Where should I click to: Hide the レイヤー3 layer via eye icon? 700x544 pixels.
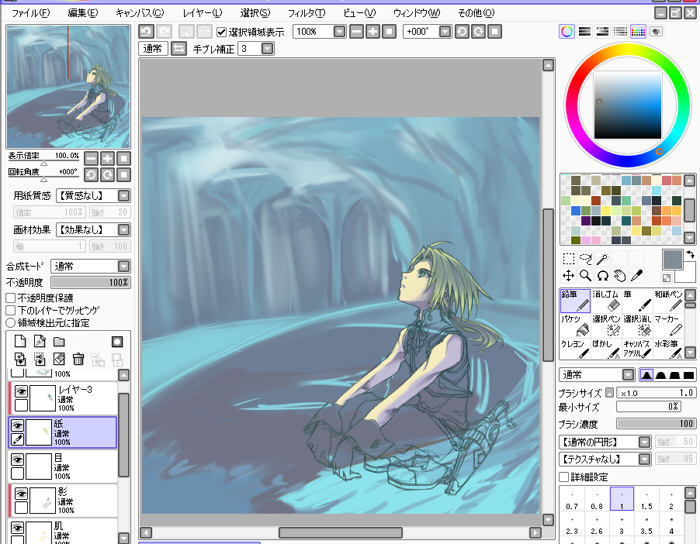point(21,391)
